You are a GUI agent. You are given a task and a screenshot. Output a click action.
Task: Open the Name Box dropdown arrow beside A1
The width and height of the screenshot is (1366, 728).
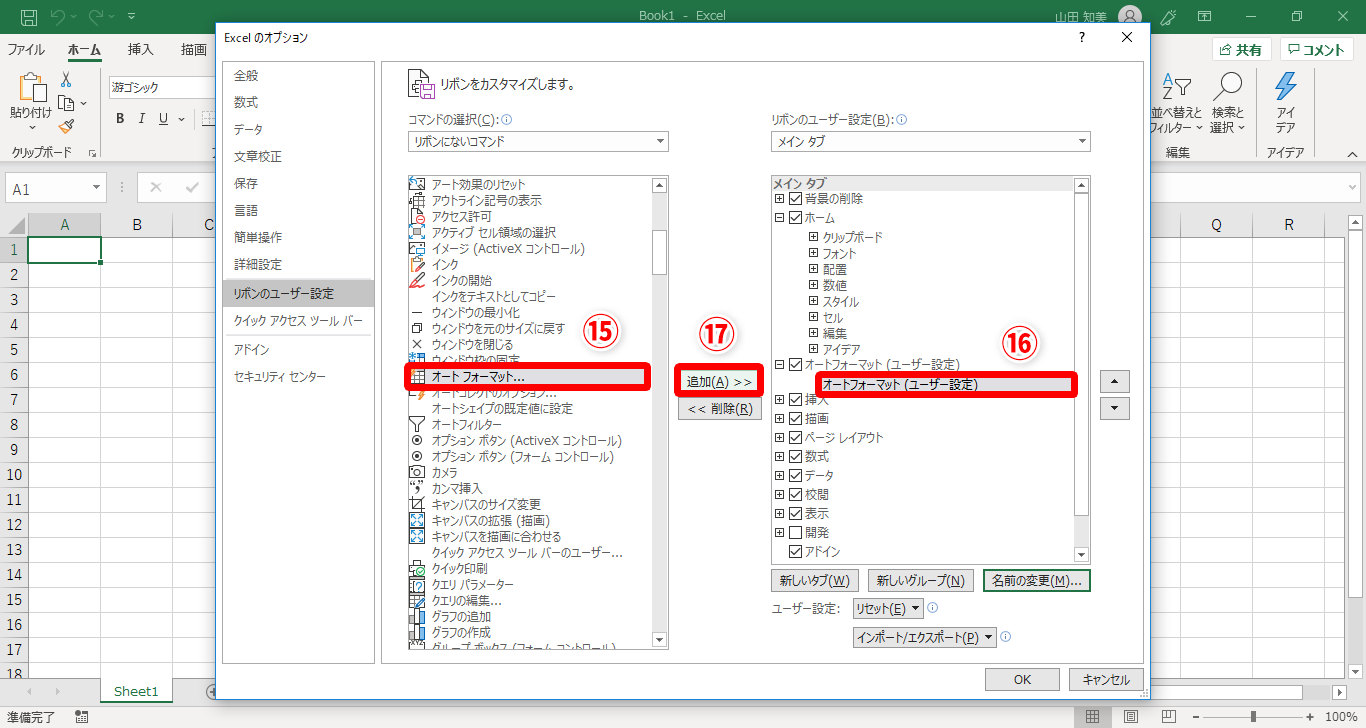click(97, 188)
